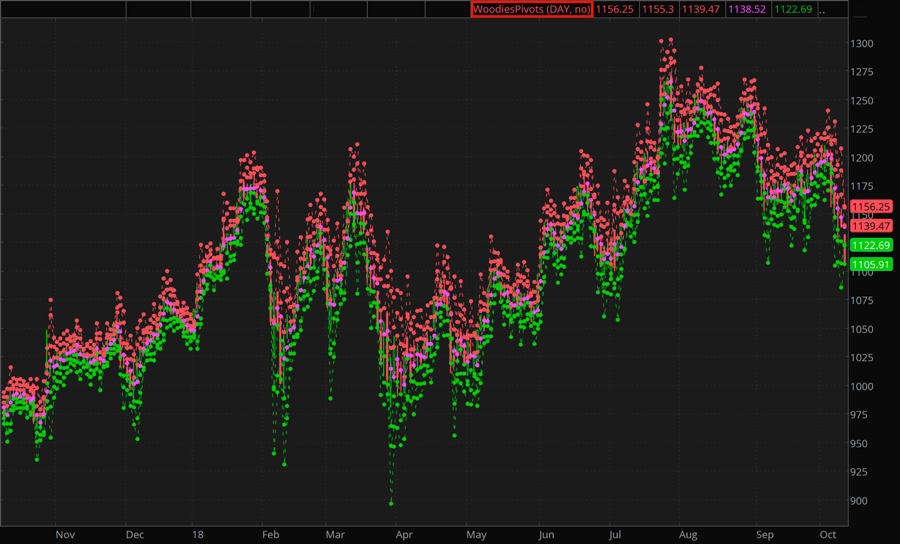Click the 900 level on the price axis
Screen dimensions: 900x544
[860, 501]
